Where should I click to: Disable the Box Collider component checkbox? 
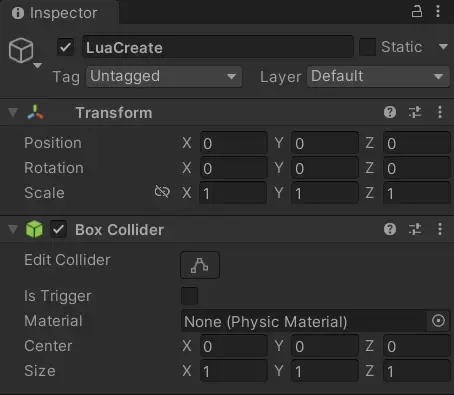coord(59,229)
